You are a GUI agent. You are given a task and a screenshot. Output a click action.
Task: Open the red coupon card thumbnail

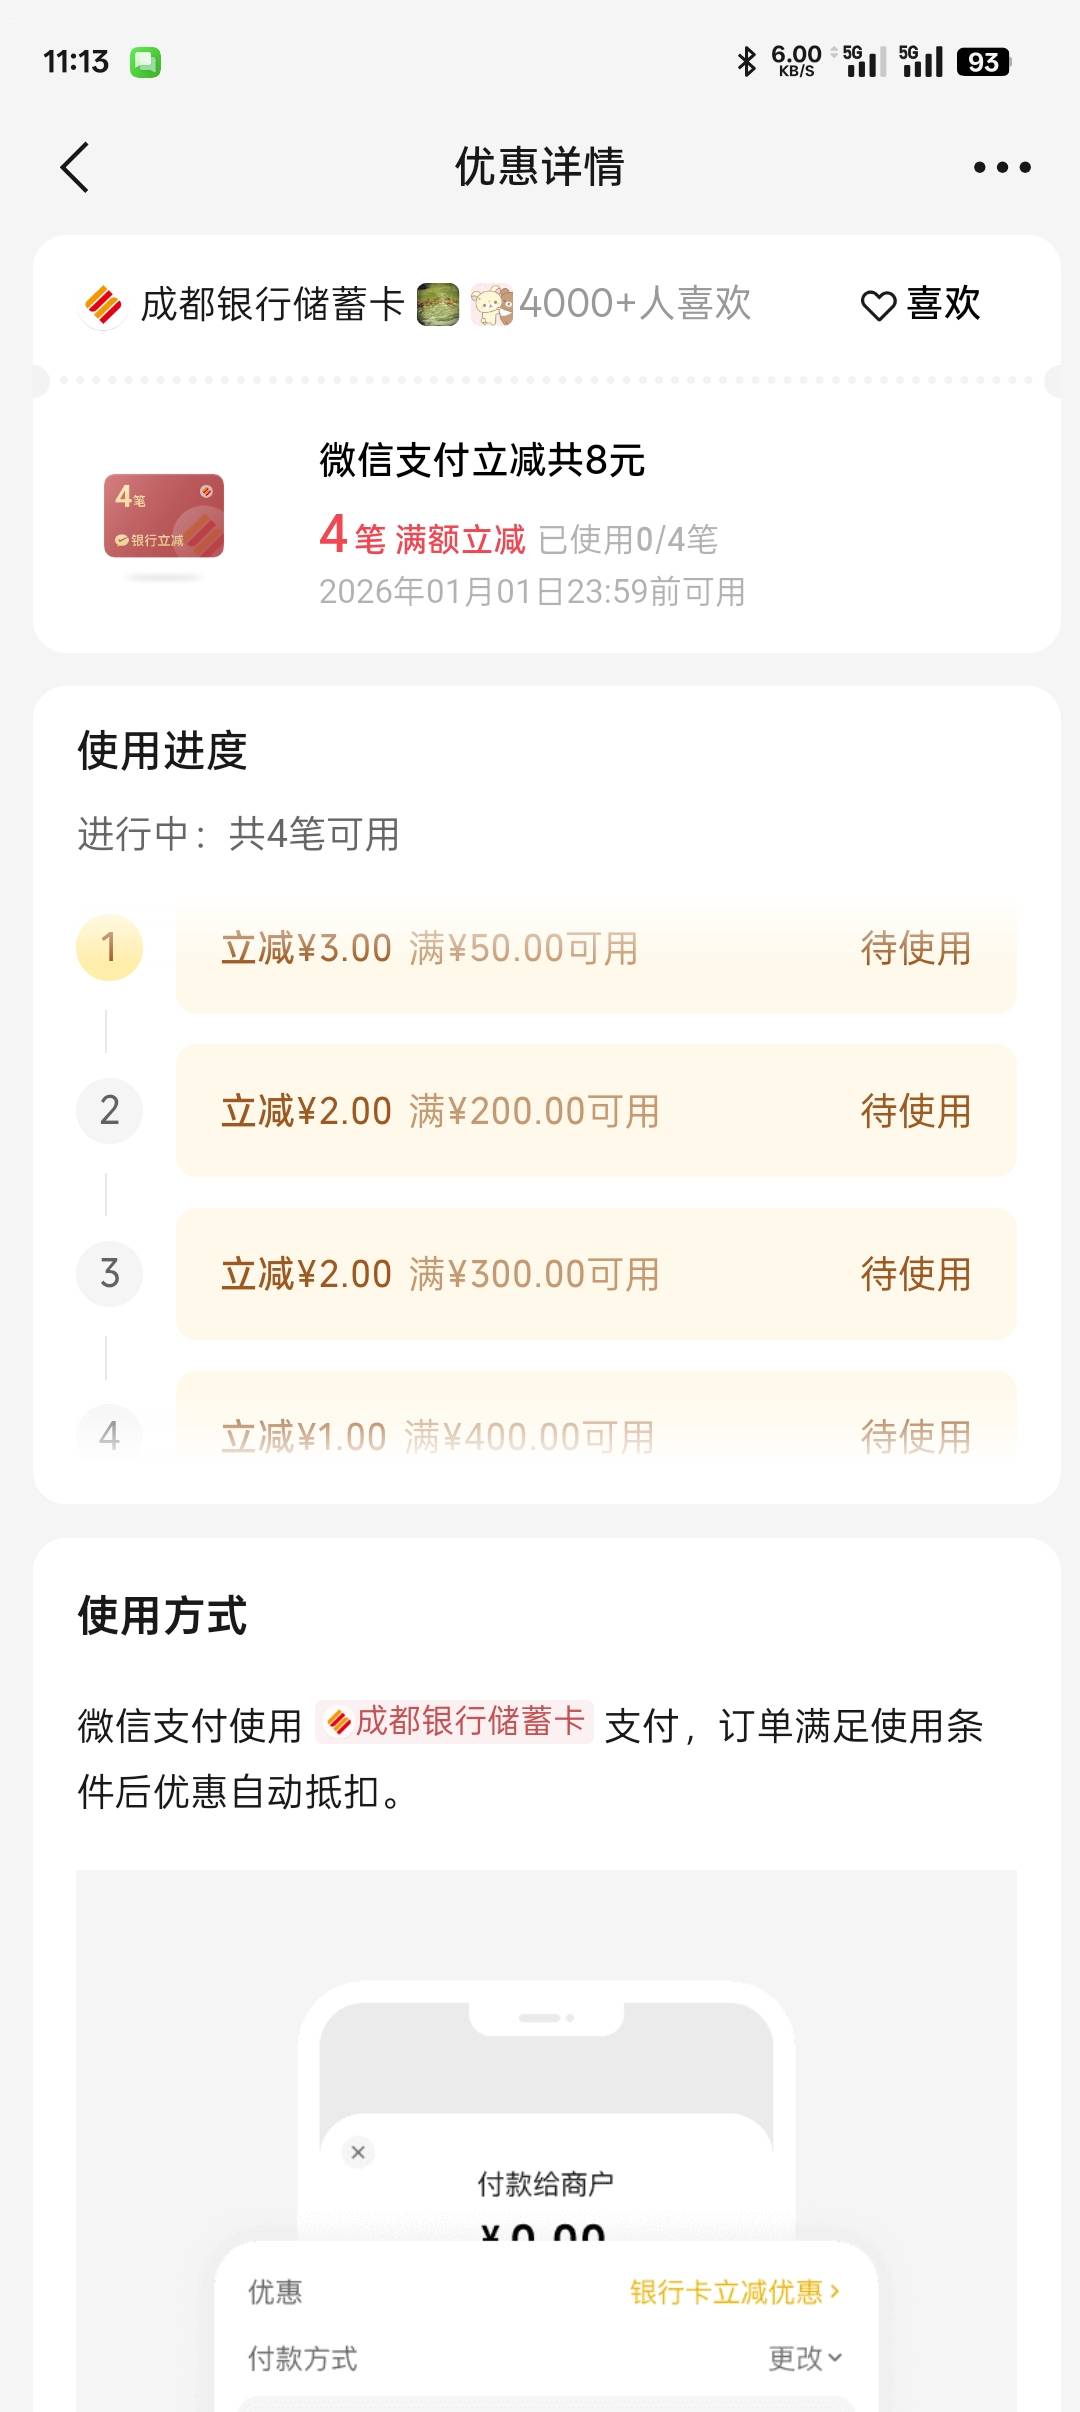[x=164, y=516]
